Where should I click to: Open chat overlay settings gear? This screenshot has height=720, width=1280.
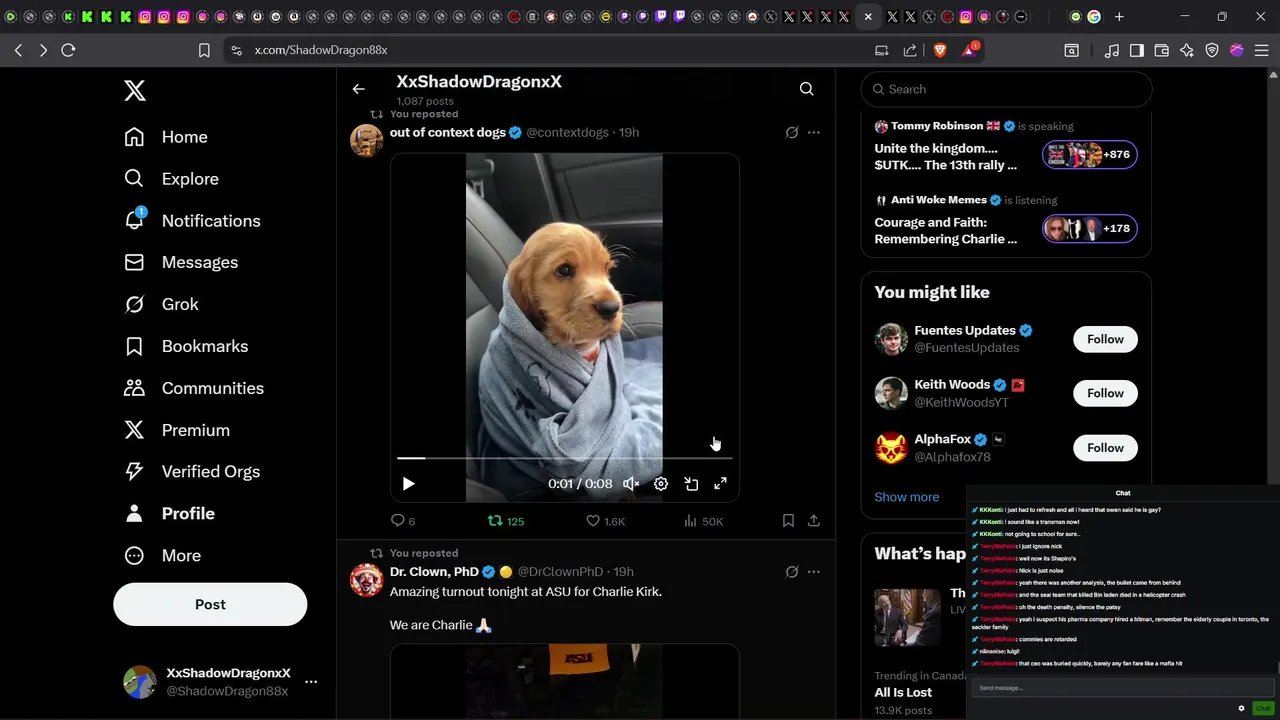click(1241, 708)
